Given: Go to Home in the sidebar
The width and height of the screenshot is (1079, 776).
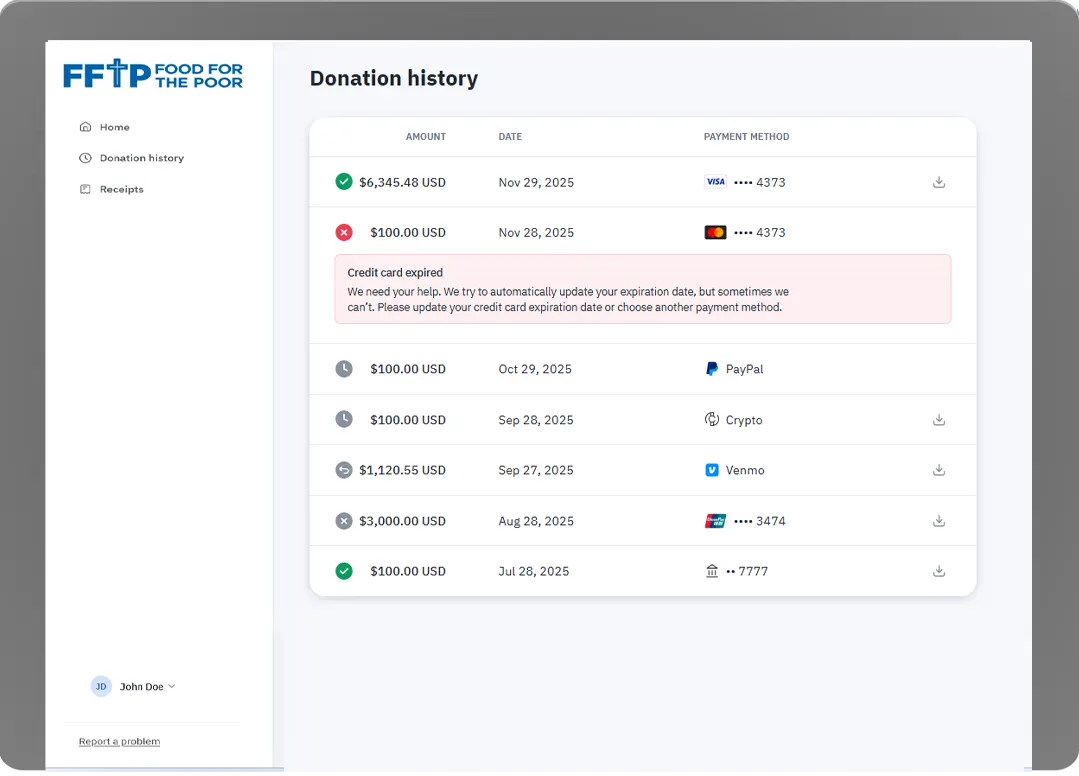Looking at the screenshot, I should (x=114, y=127).
